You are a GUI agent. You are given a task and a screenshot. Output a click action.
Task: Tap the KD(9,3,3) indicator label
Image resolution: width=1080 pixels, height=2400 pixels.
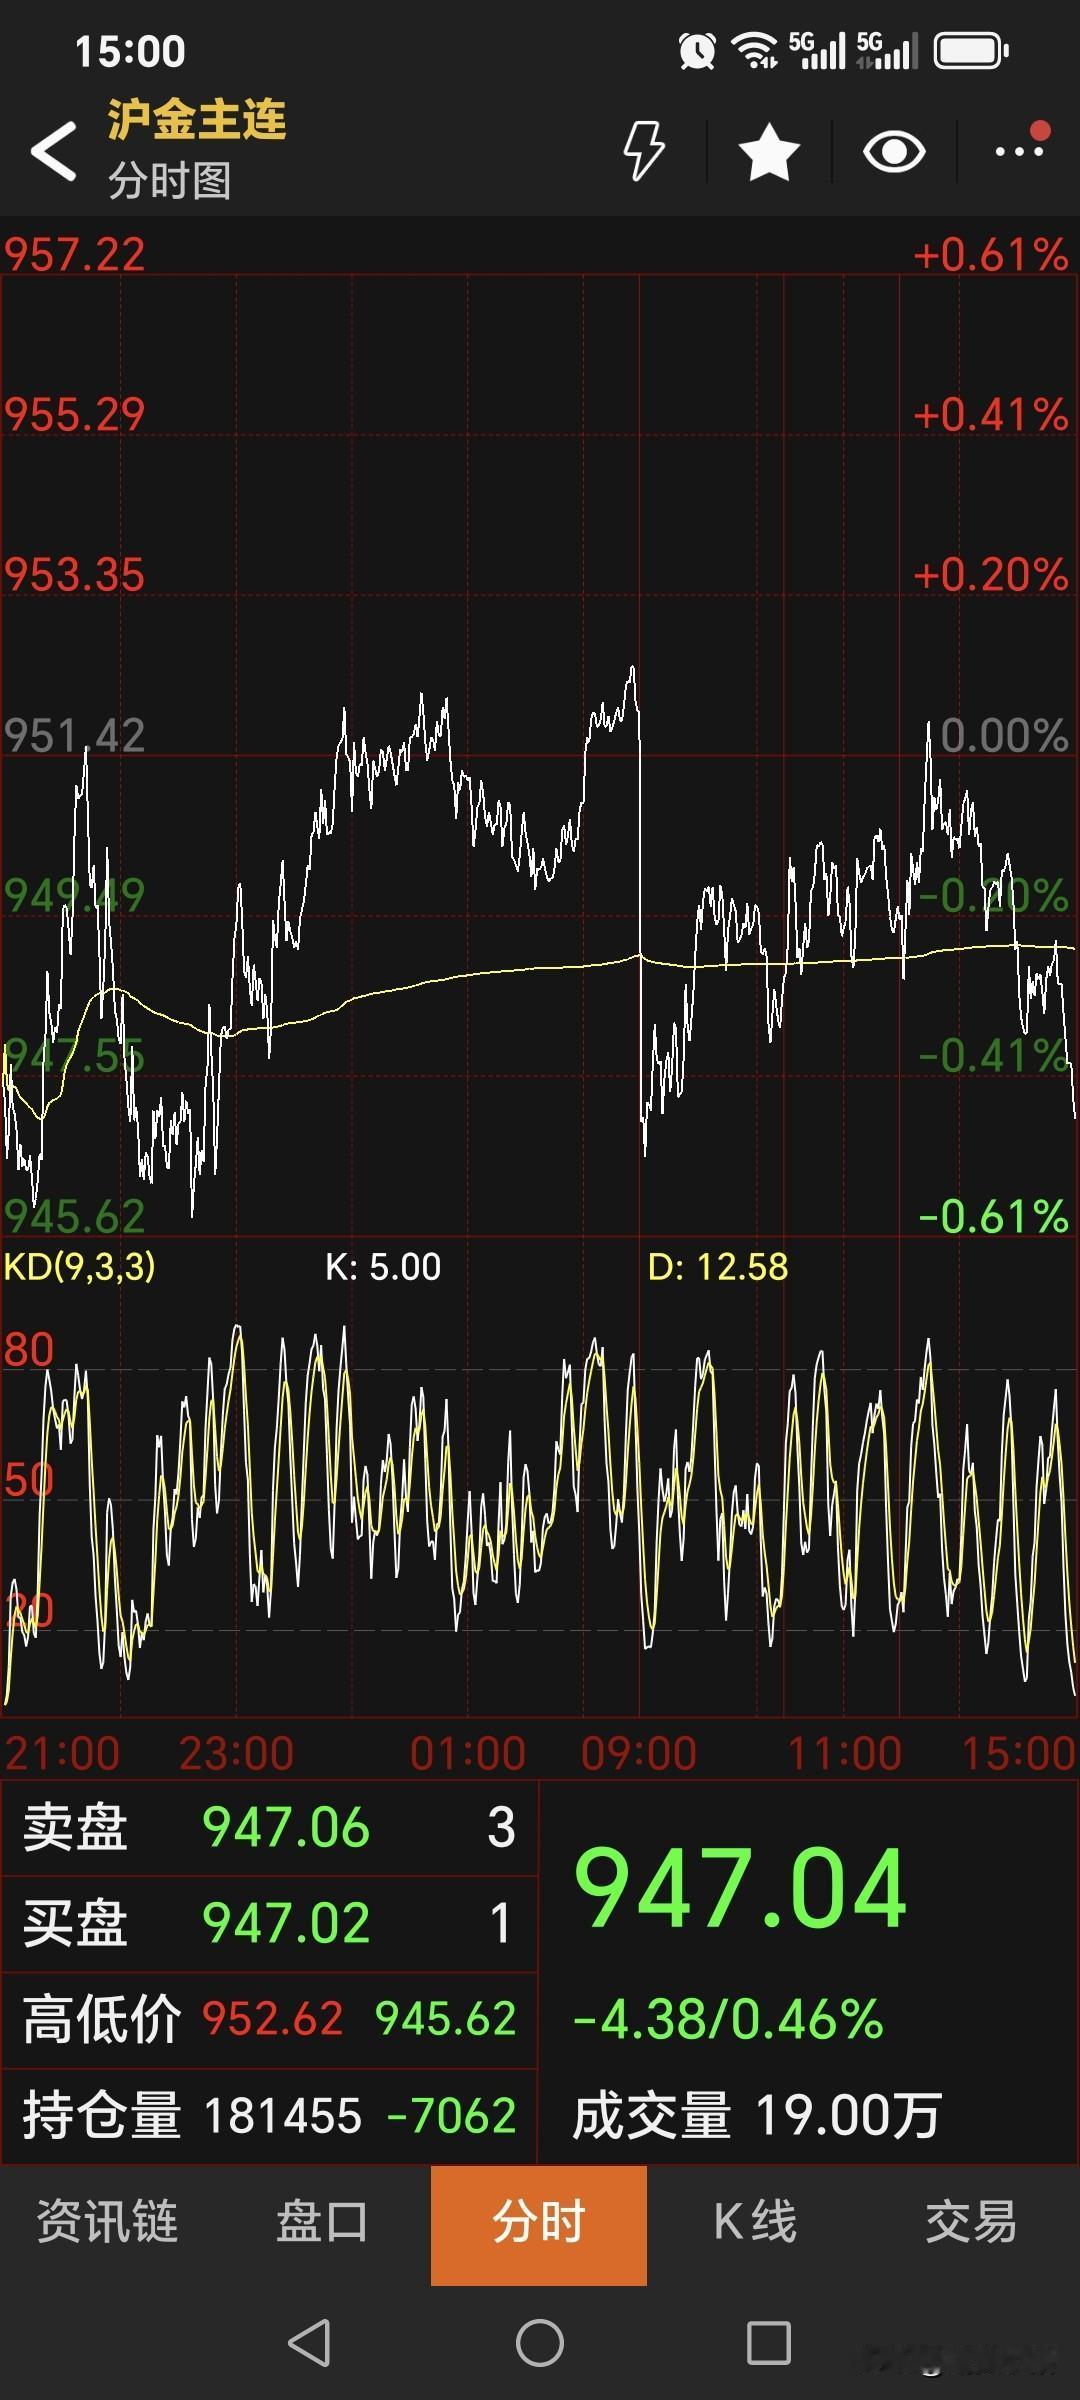point(80,1267)
